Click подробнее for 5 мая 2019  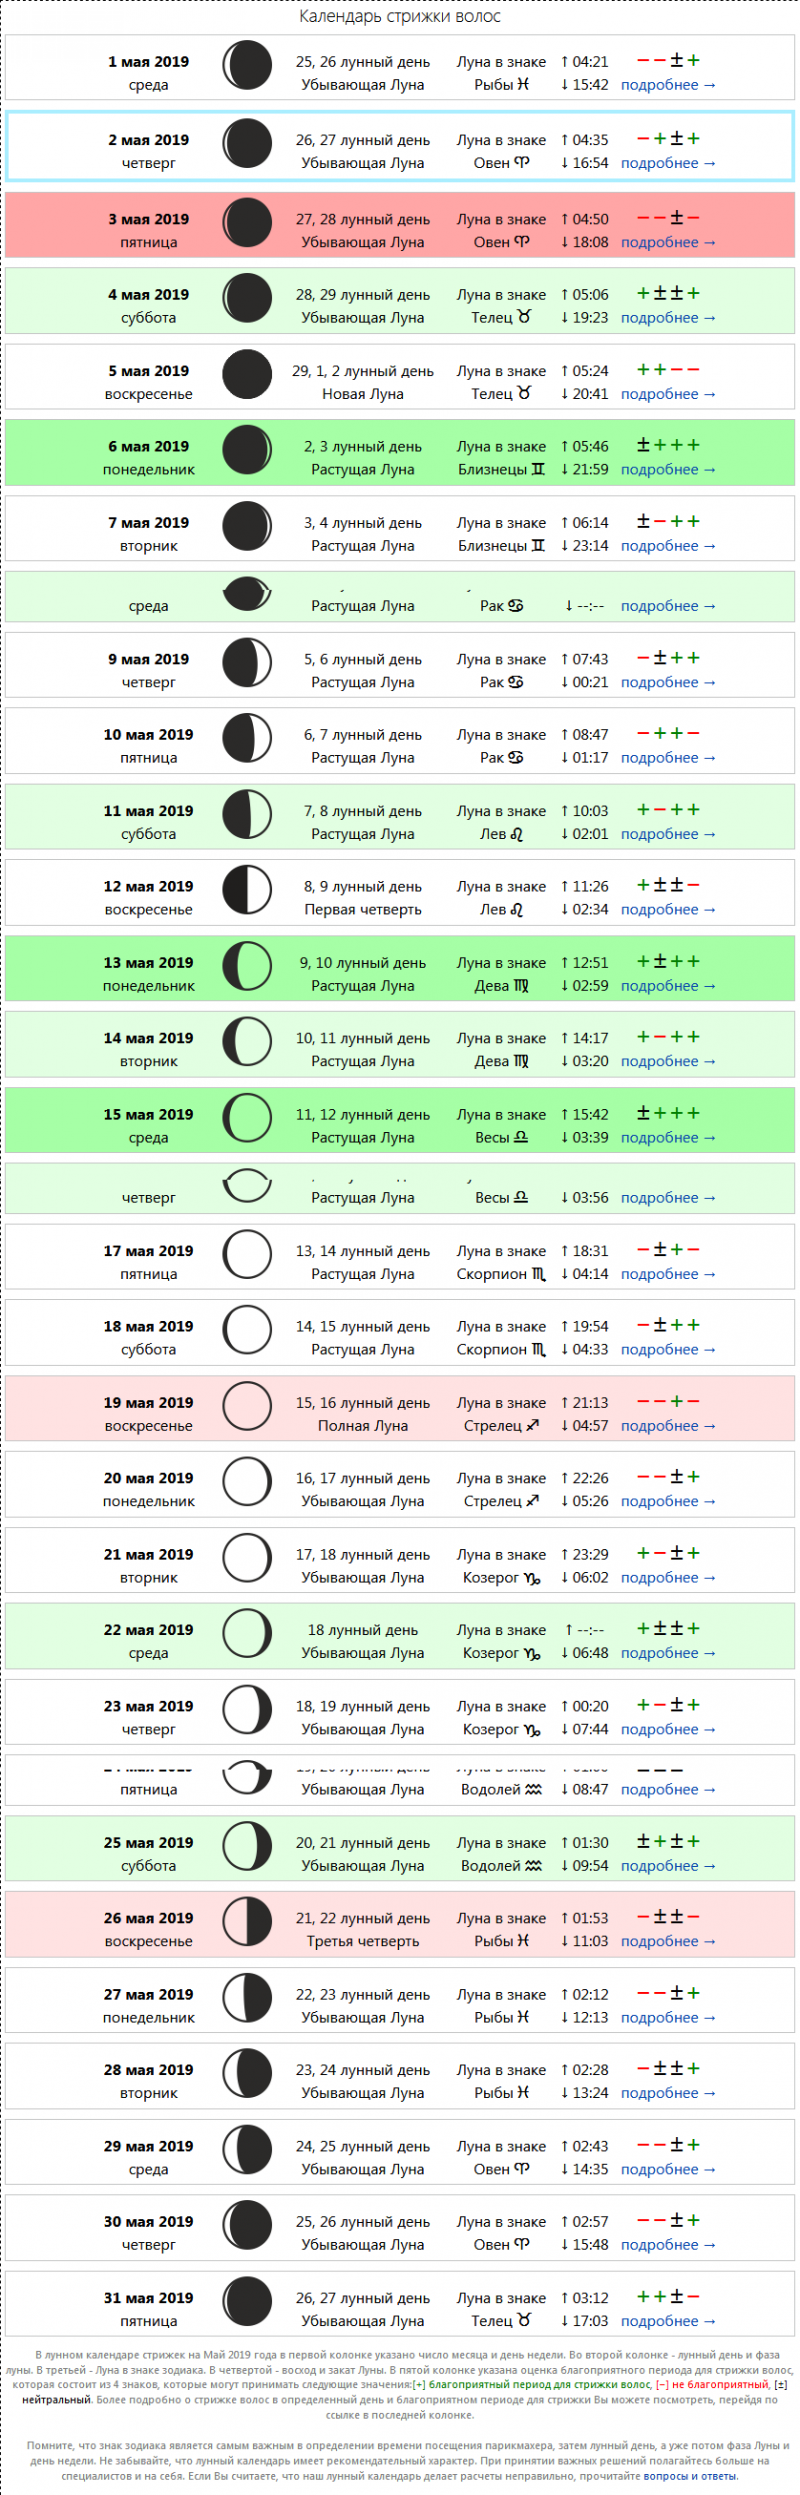[668, 394]
